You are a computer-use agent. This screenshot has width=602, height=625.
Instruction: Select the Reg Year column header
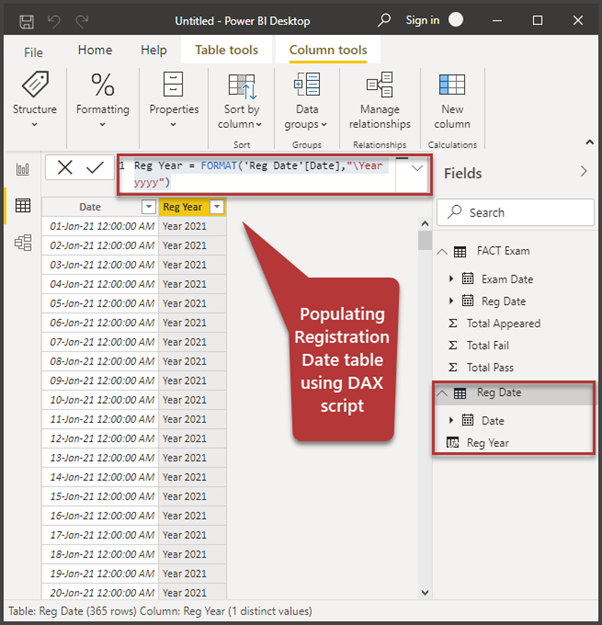pyautogui.click(x=182, y=207)
